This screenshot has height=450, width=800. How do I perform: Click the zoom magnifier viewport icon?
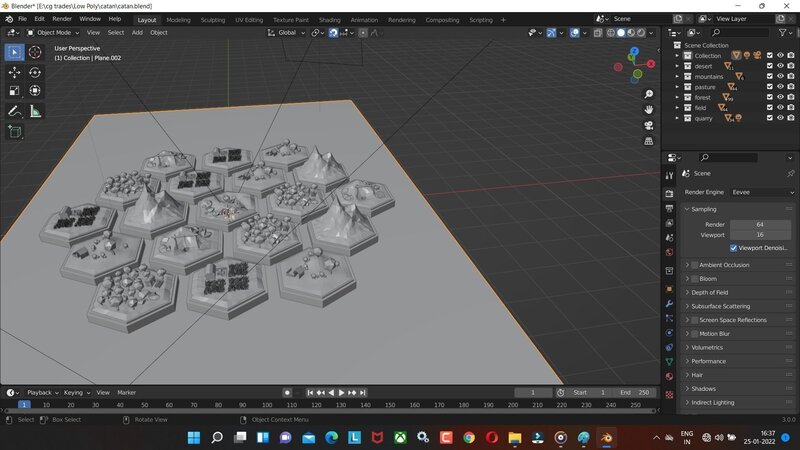649,92
